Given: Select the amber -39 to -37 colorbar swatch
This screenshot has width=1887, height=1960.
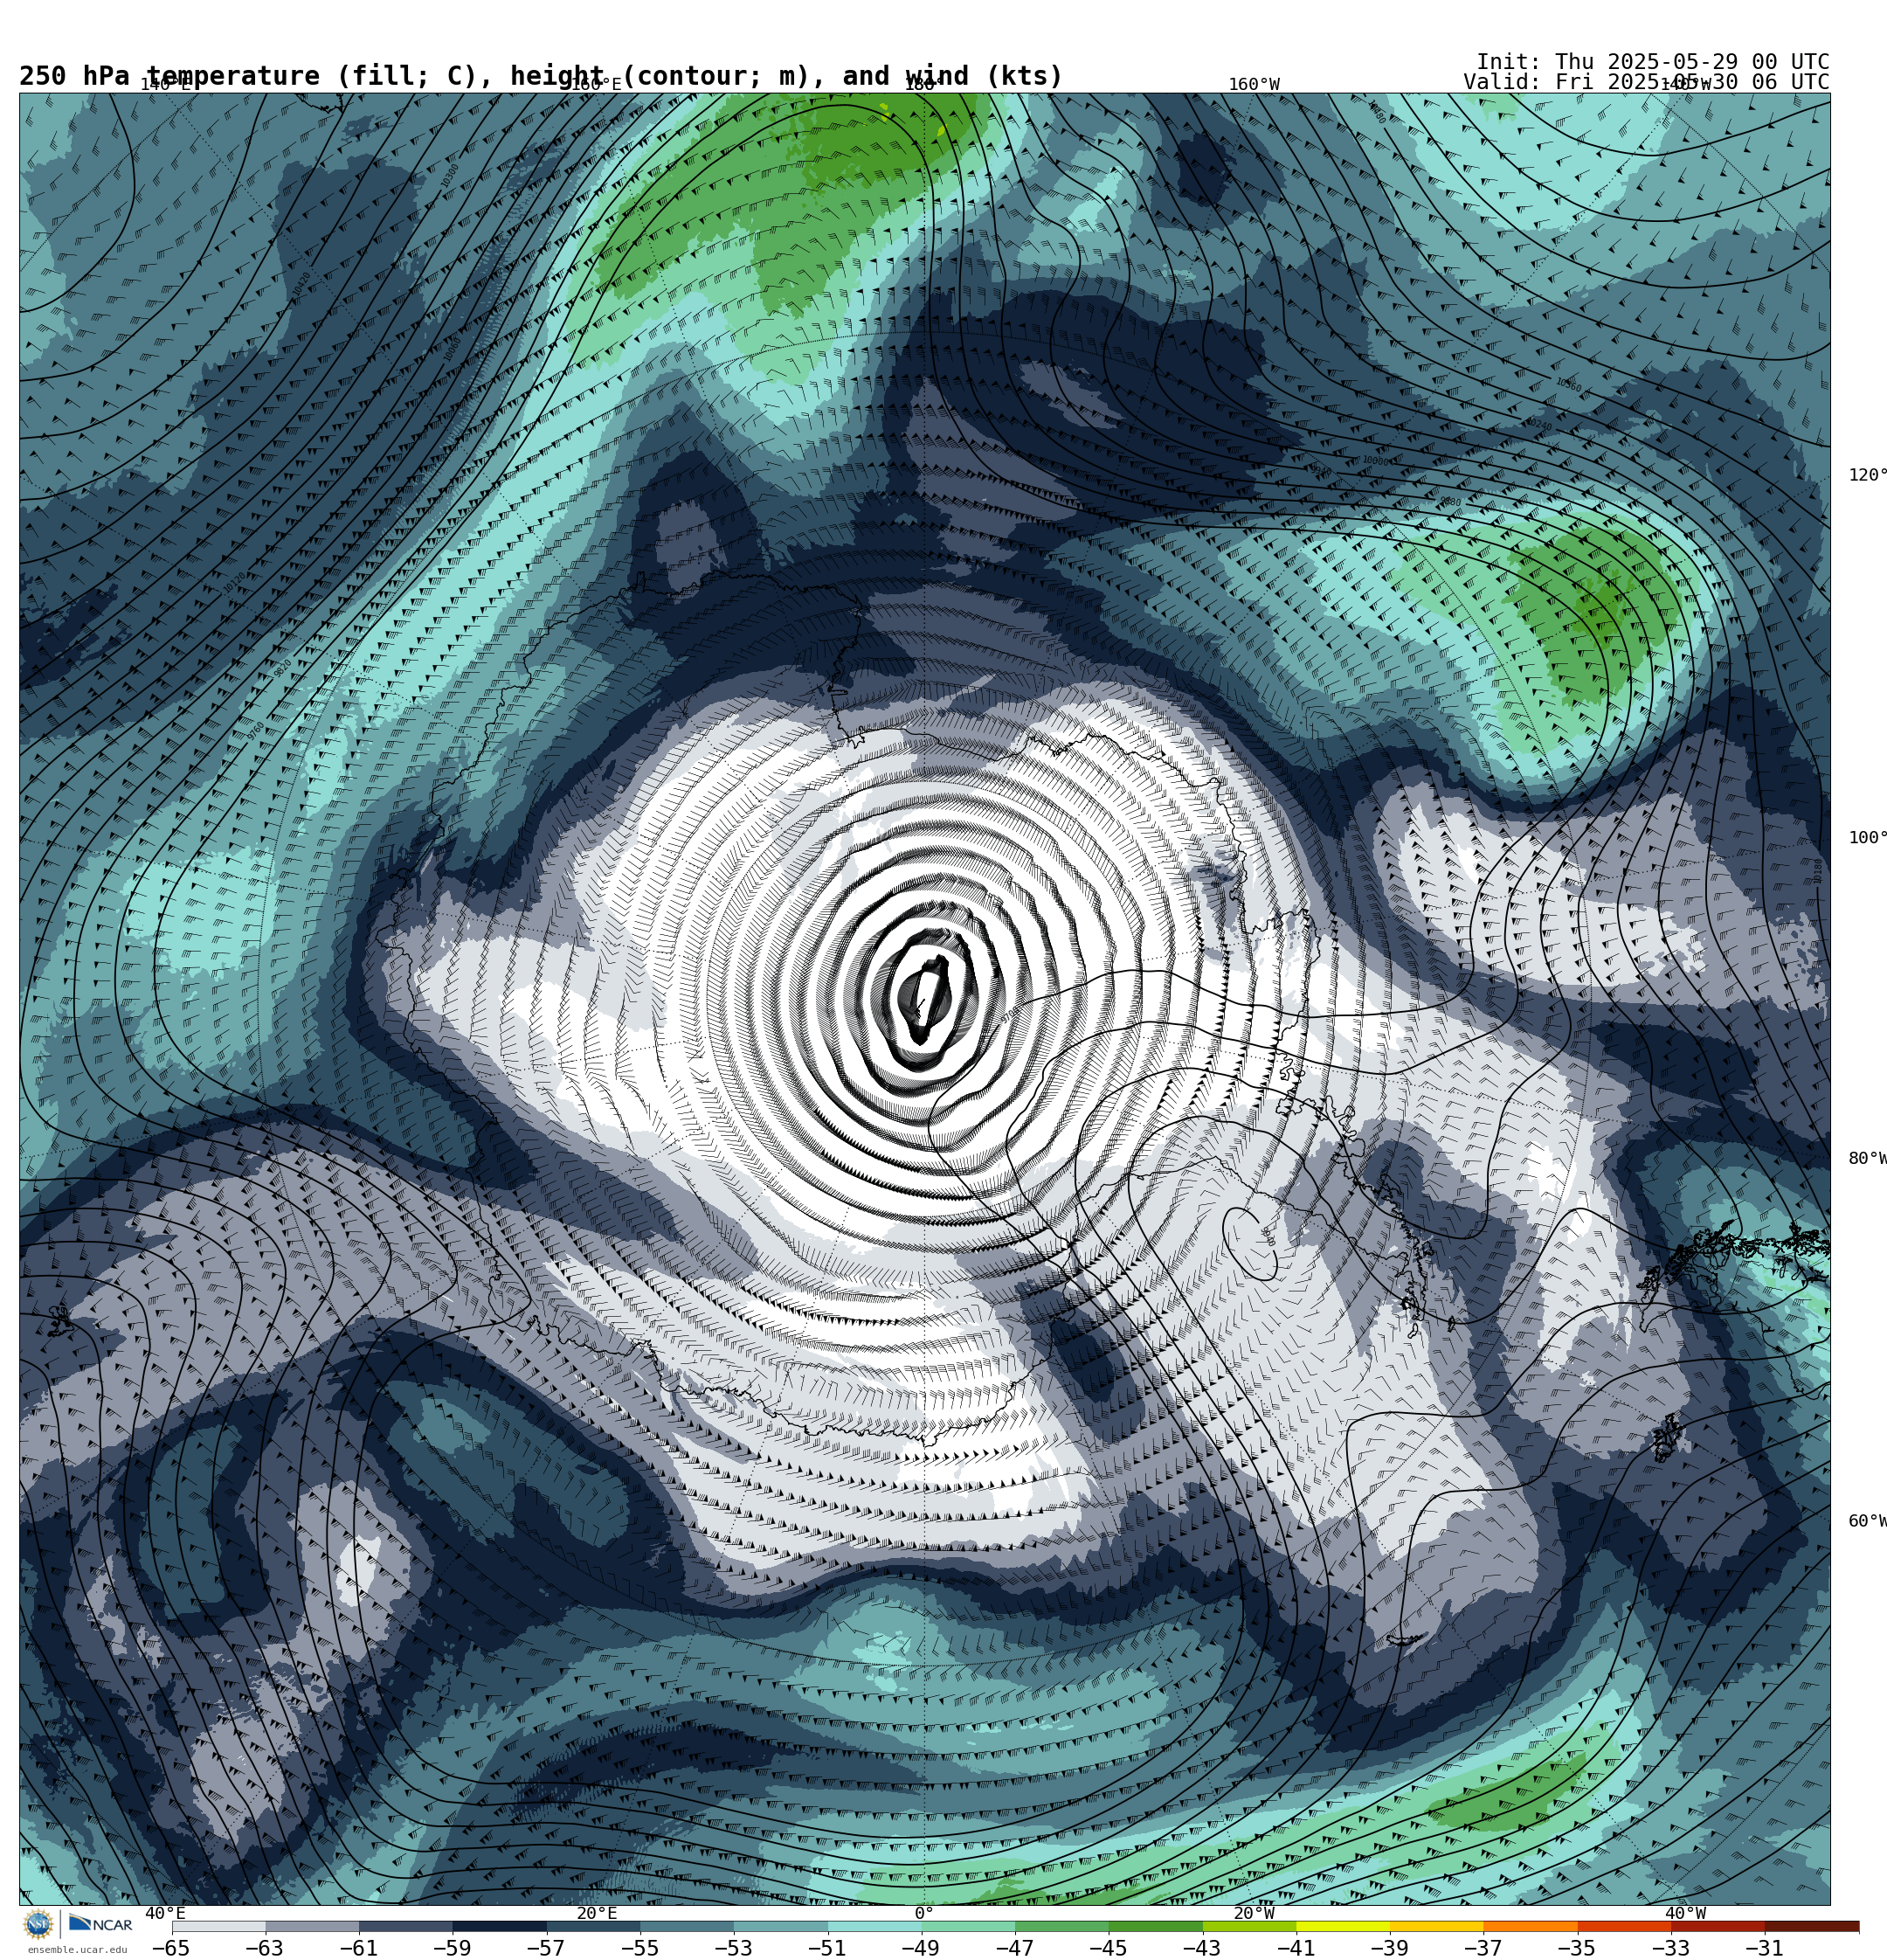Looking at the screenshot, I should (x=1437, y=1926).
